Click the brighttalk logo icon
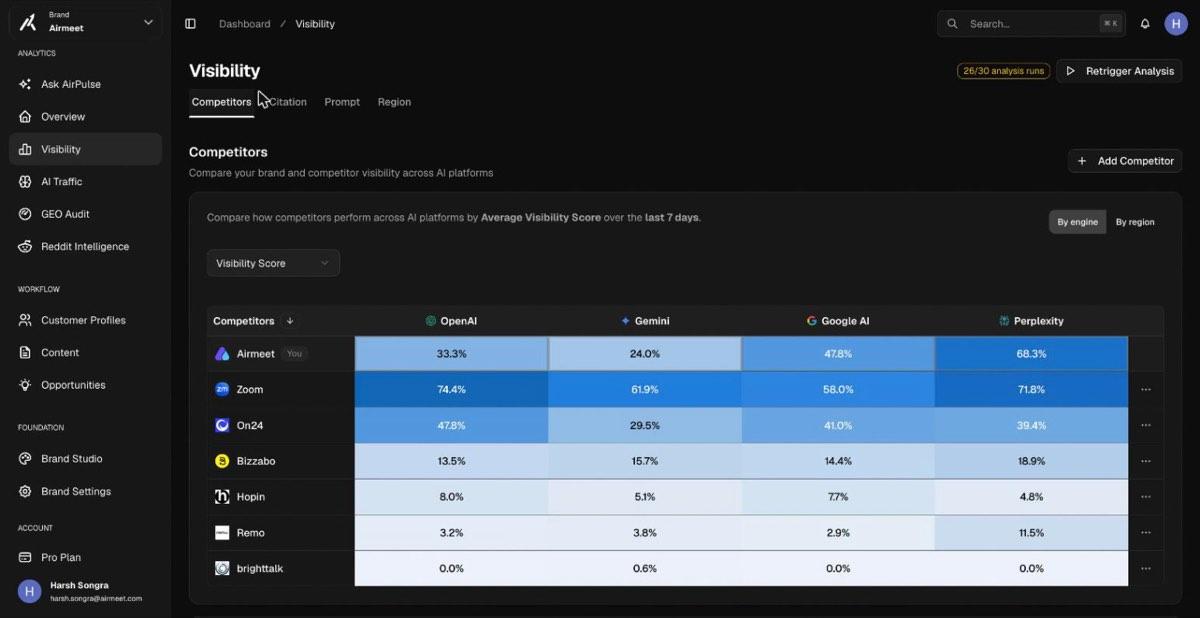Viewport: 1200px width, 618px height. (222, 568)
